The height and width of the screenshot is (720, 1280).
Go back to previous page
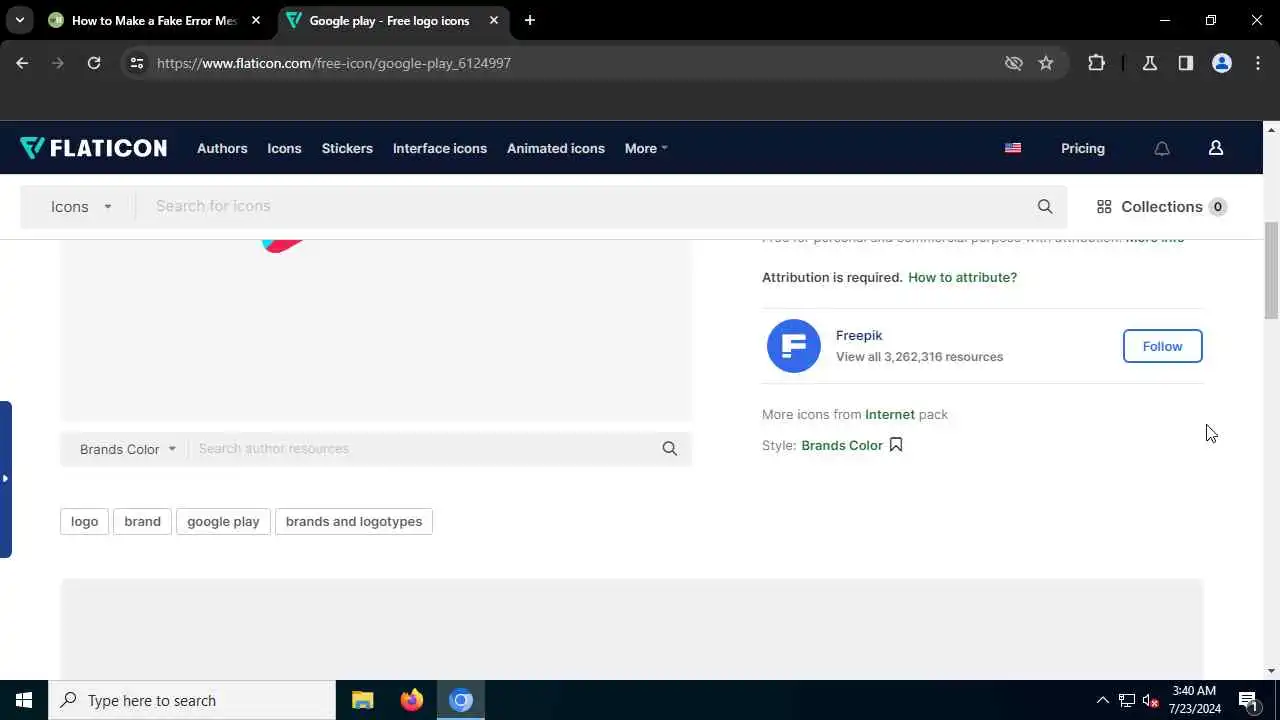coord(22,63)
